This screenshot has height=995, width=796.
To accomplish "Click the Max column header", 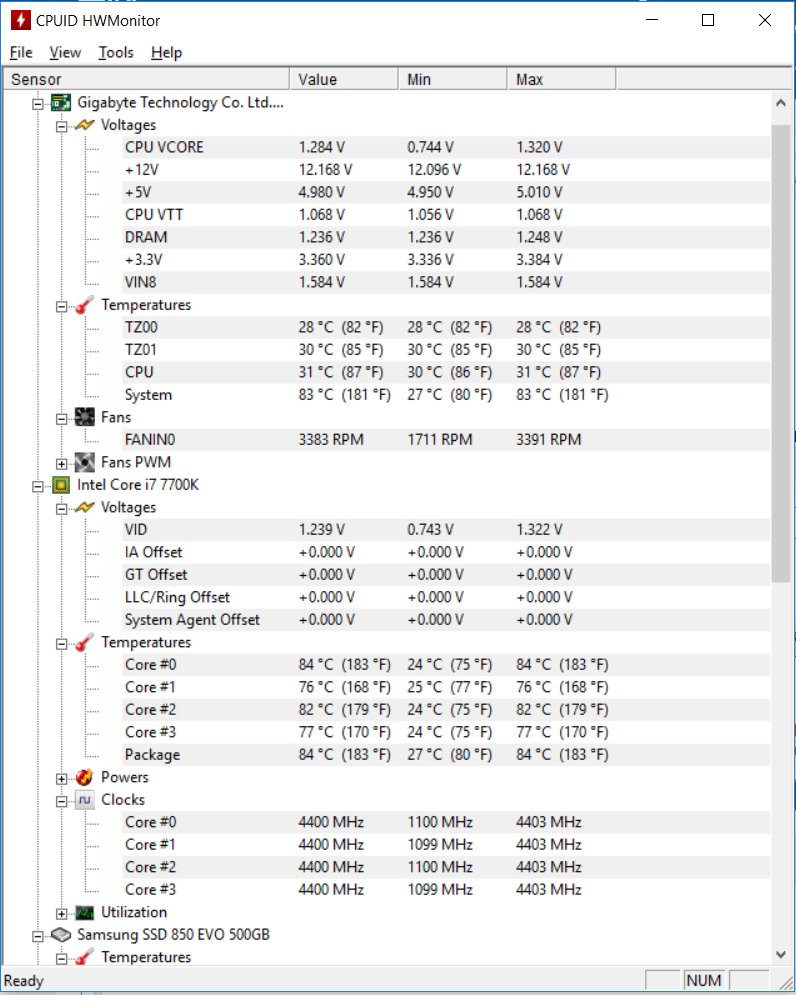I will pyautogui.click(x=561, y=79).
